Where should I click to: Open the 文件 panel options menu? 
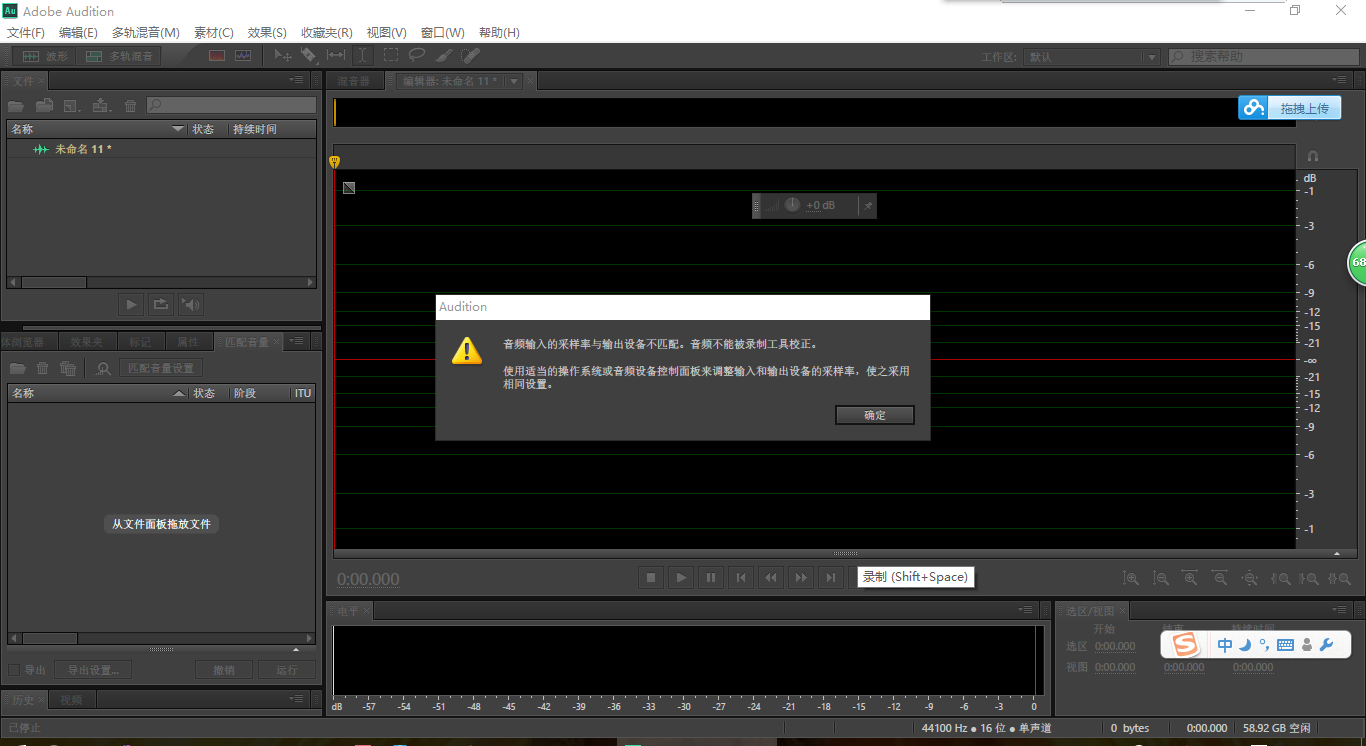pyautogui.click(x=296, y=79)
